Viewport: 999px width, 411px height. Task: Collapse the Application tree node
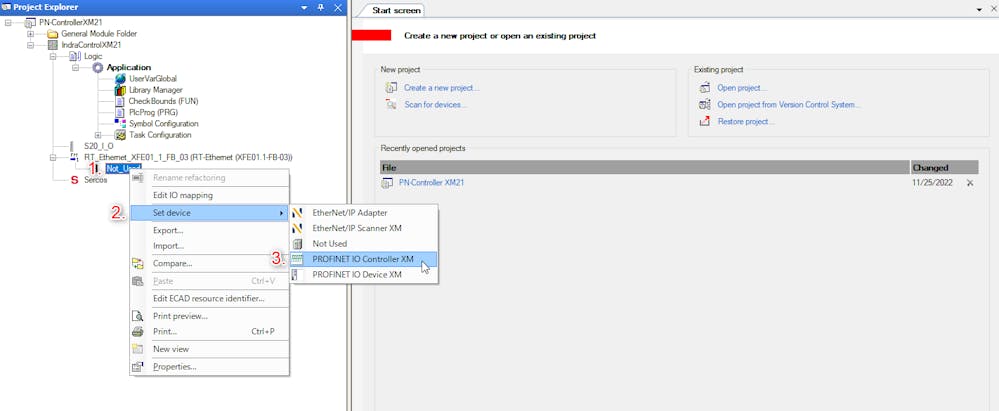pos(75,68)
